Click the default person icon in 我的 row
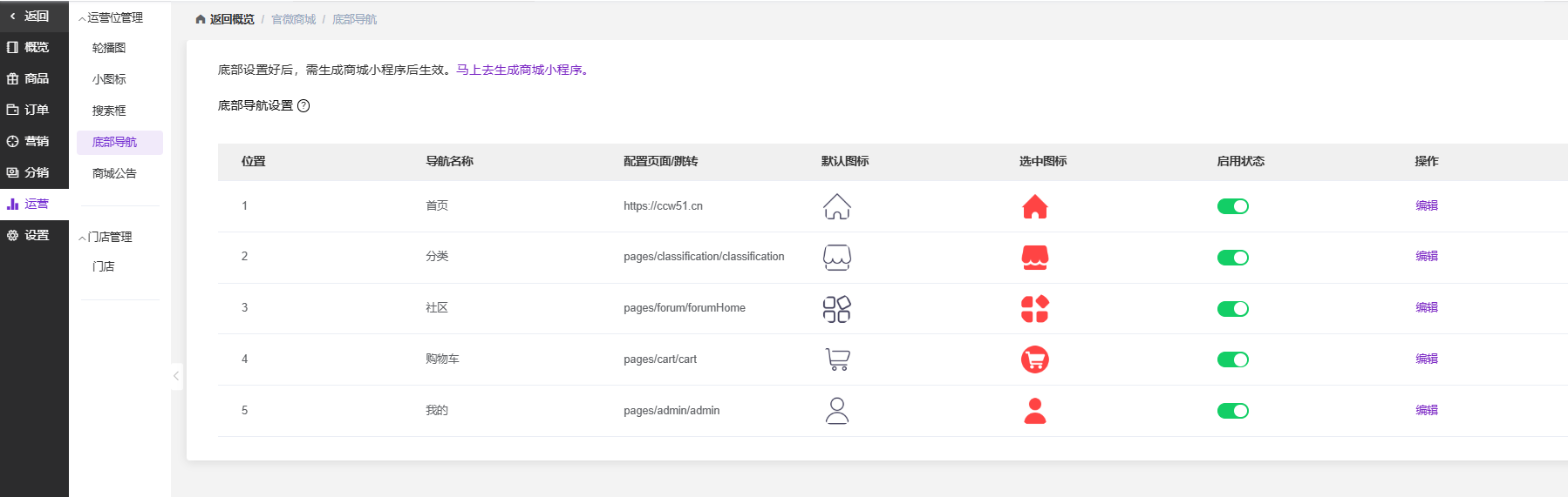1568x497 pixels. tap(837, 410)
